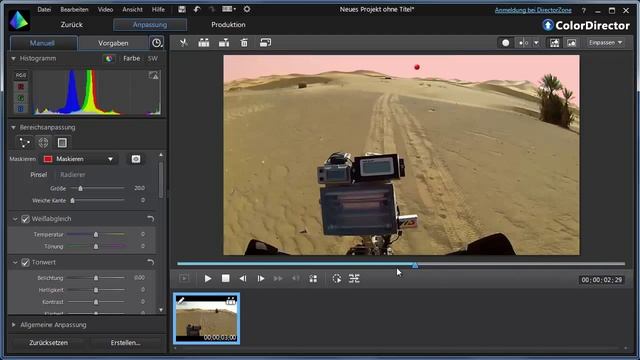640x360 pixels.
Task: Click the round mask display button
Action: click(x=505, y=43)
